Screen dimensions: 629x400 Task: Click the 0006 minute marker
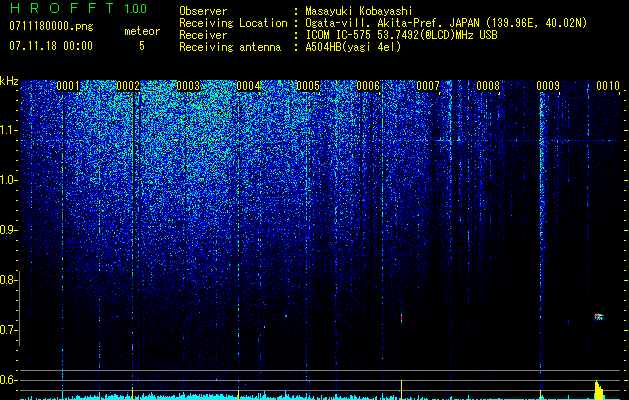[x=368, y=86]
